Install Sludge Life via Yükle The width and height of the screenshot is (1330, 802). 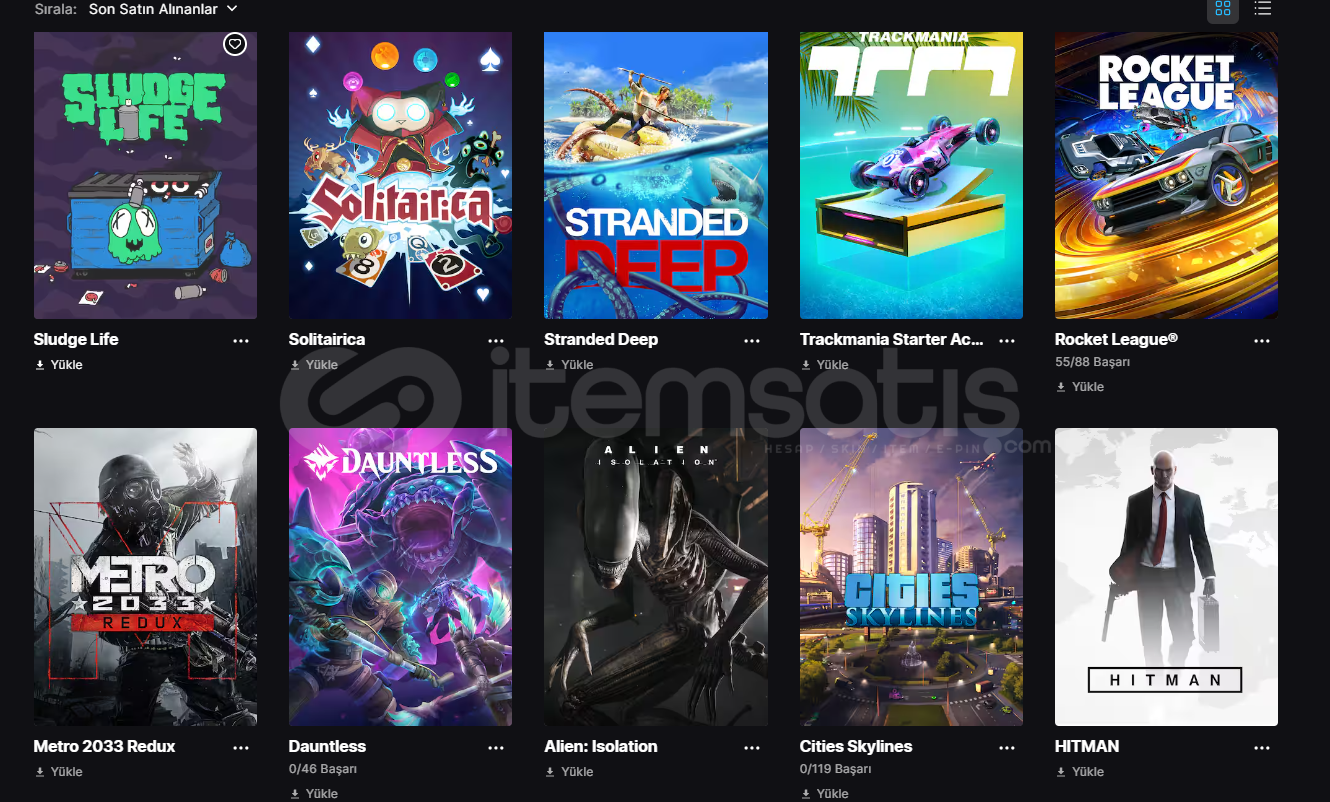(x=59, y=365)
